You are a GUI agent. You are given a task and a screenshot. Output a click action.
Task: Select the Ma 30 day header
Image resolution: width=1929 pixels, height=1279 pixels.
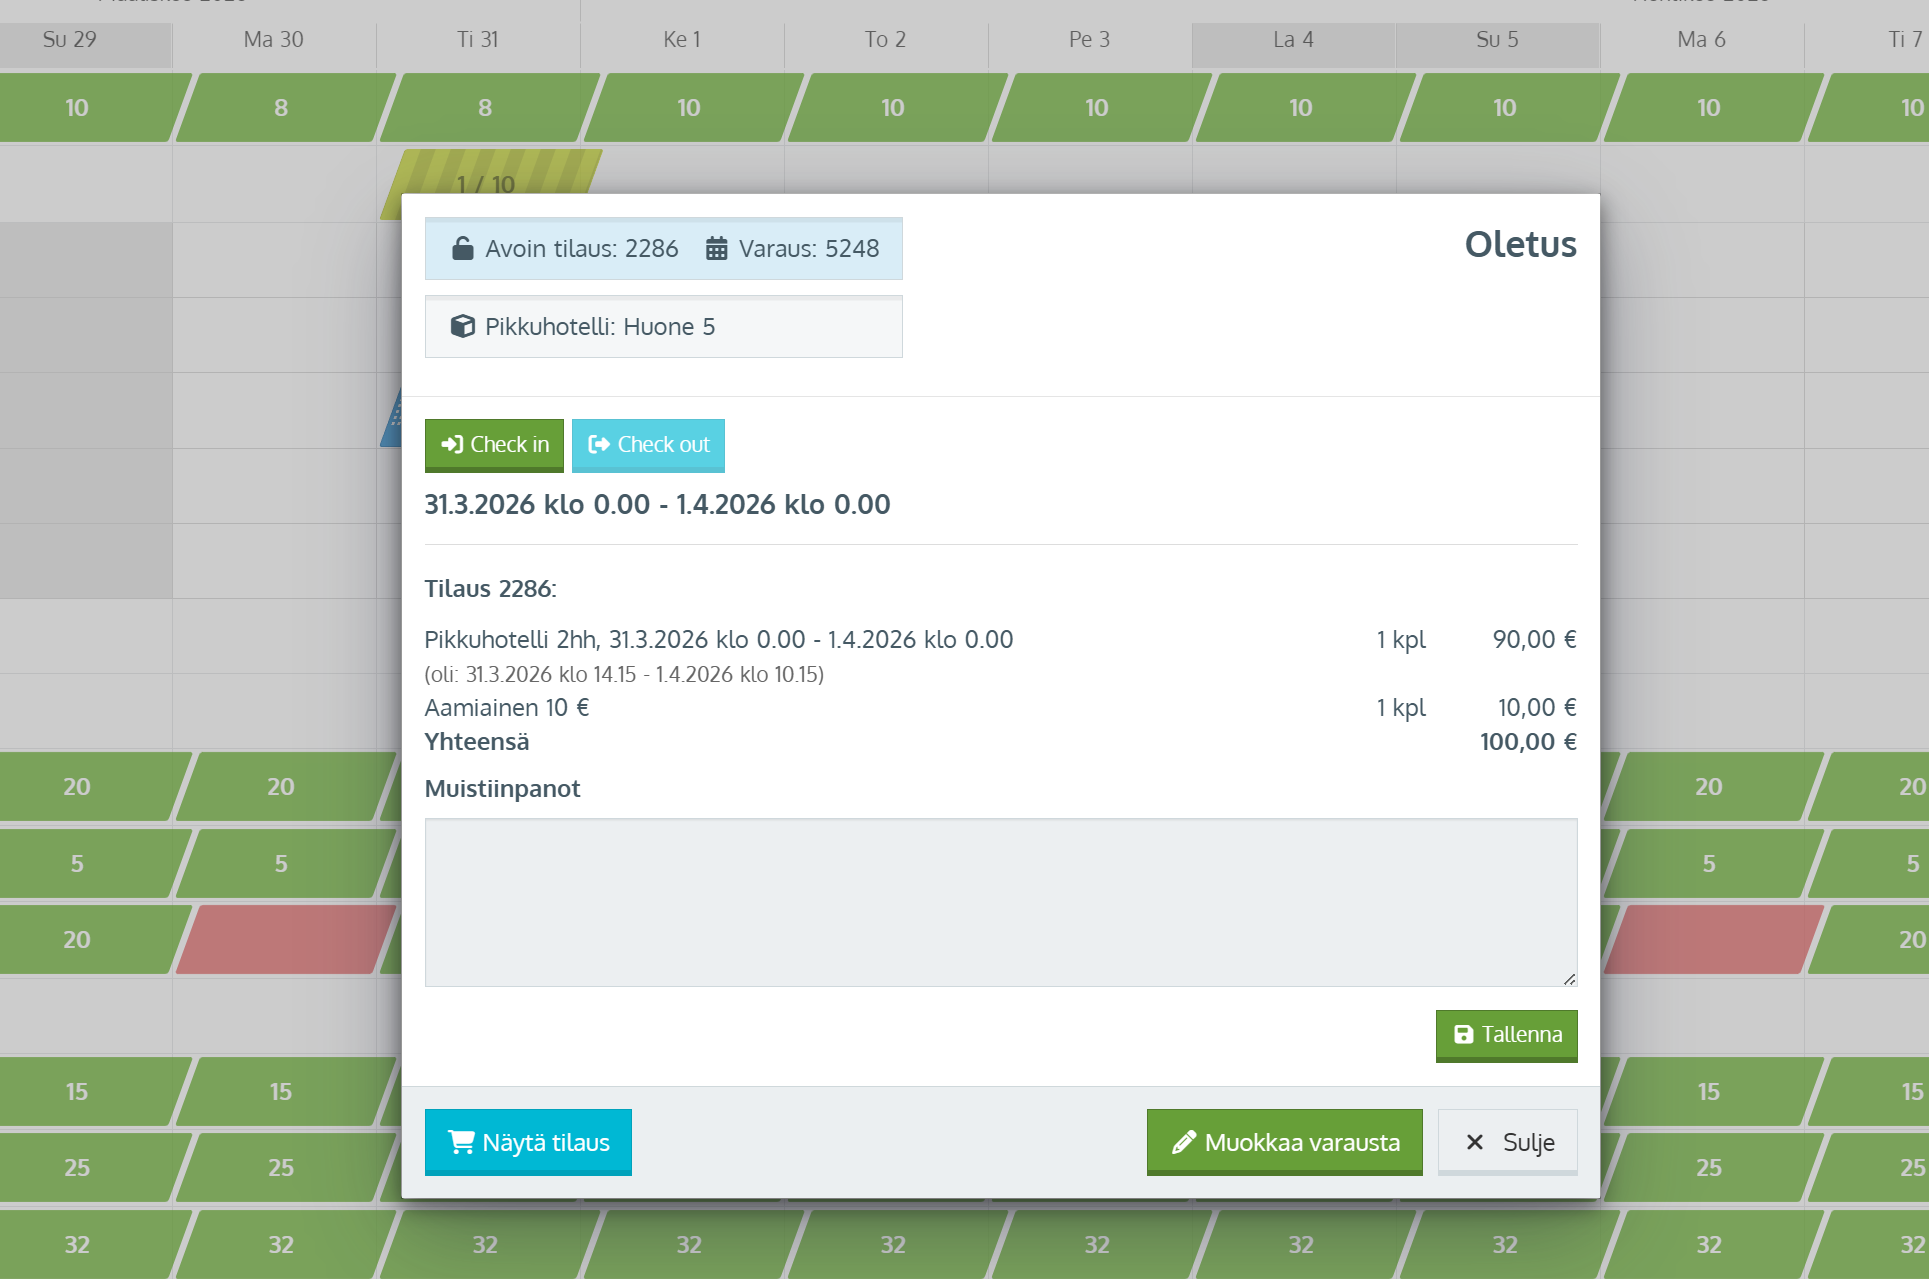(274, 39)
